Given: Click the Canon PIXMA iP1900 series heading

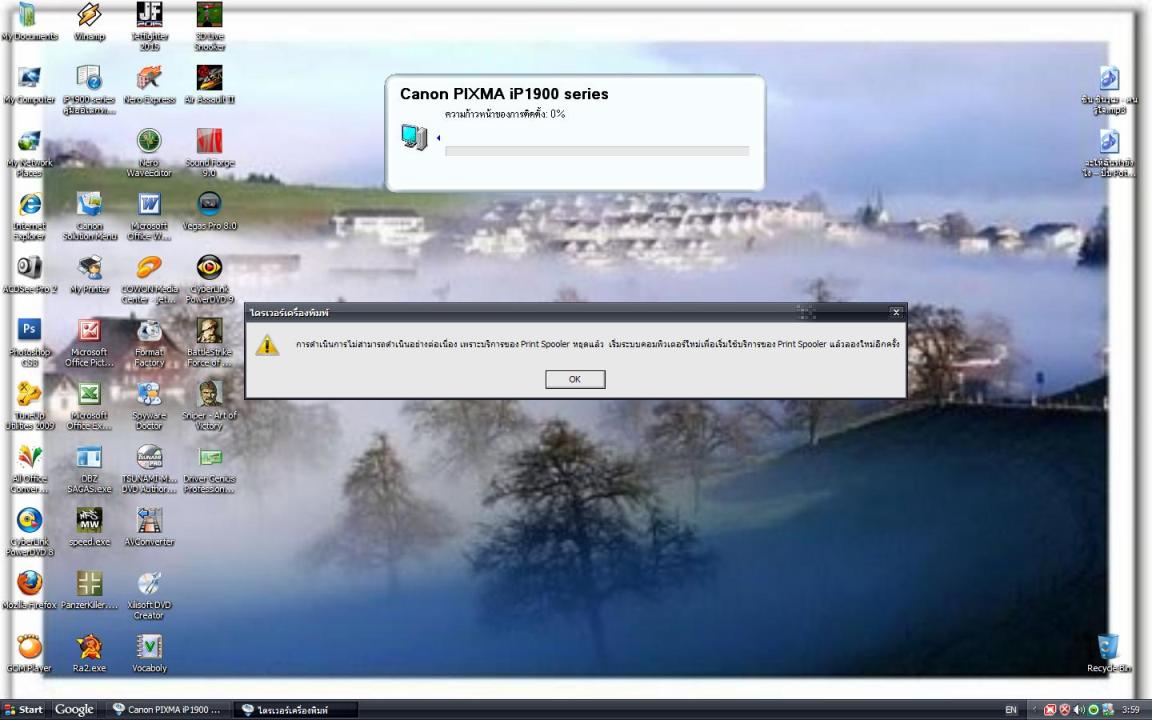Looking at the screenshot, I should (504, 94).
